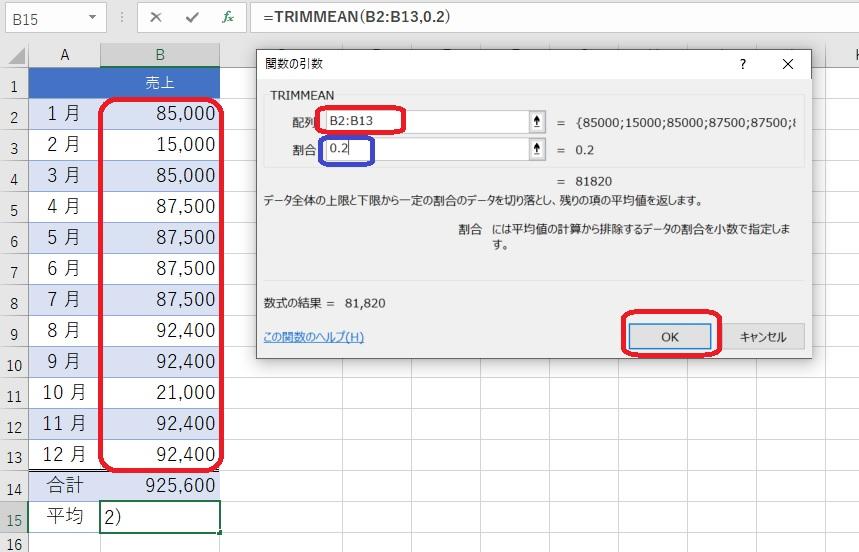Select cell with 8 月

pos(65,331)
